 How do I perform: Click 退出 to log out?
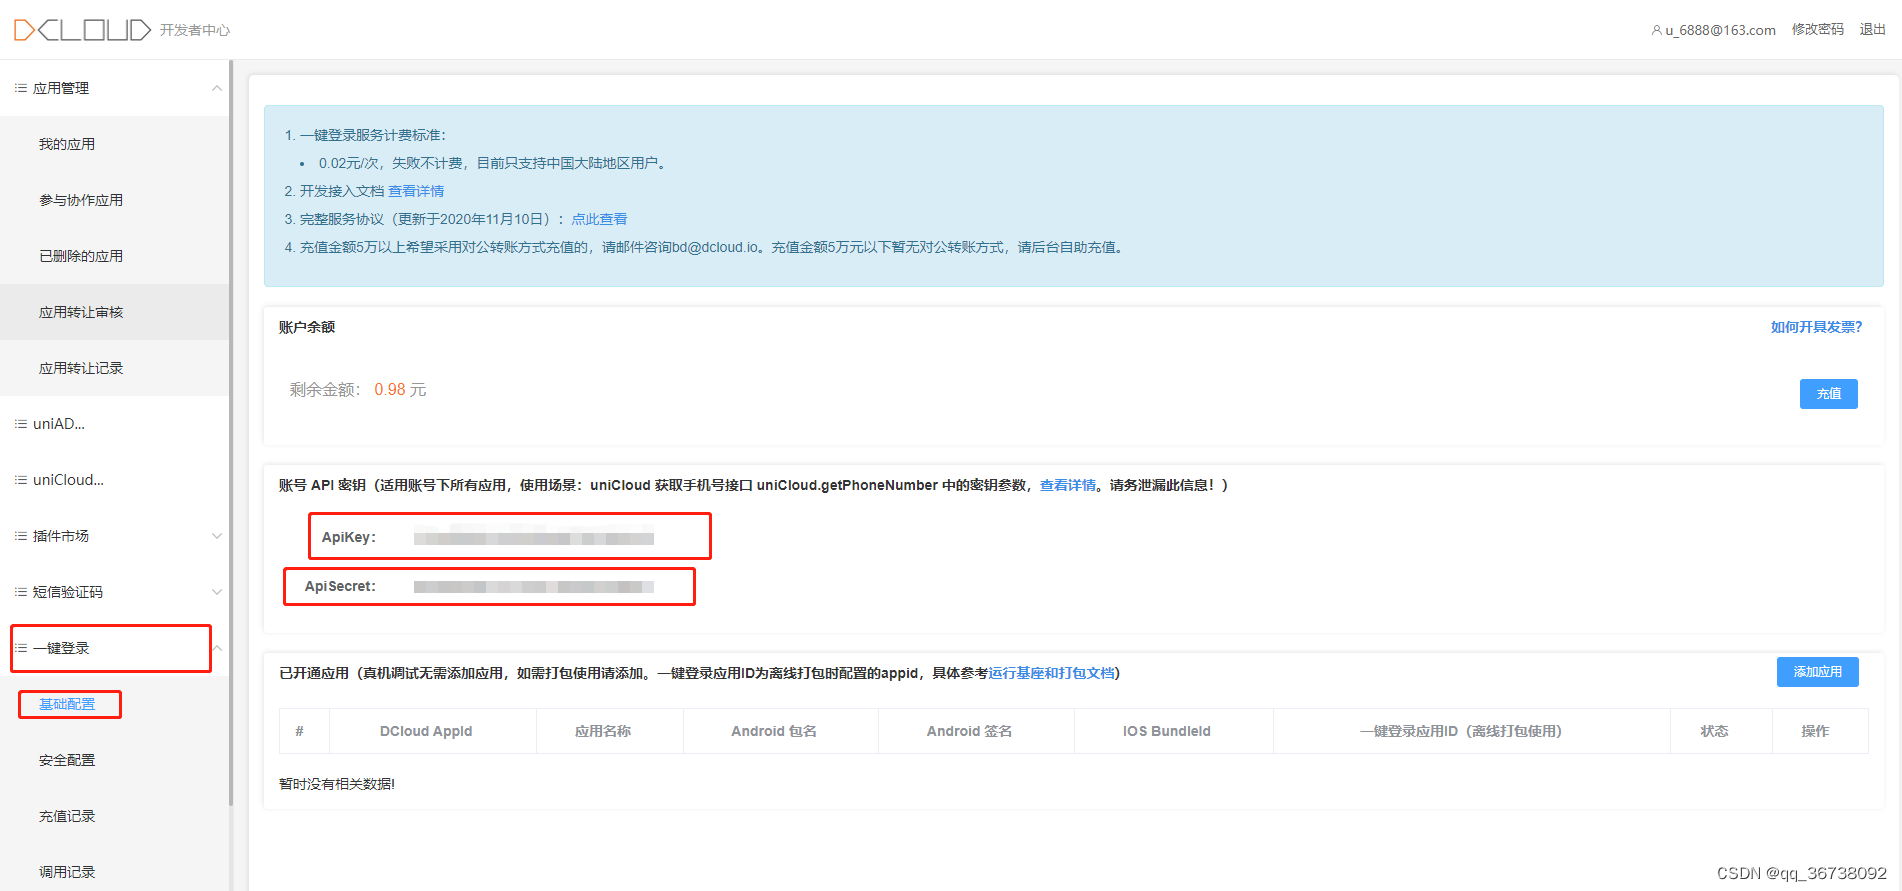(x=1872, y=30)
